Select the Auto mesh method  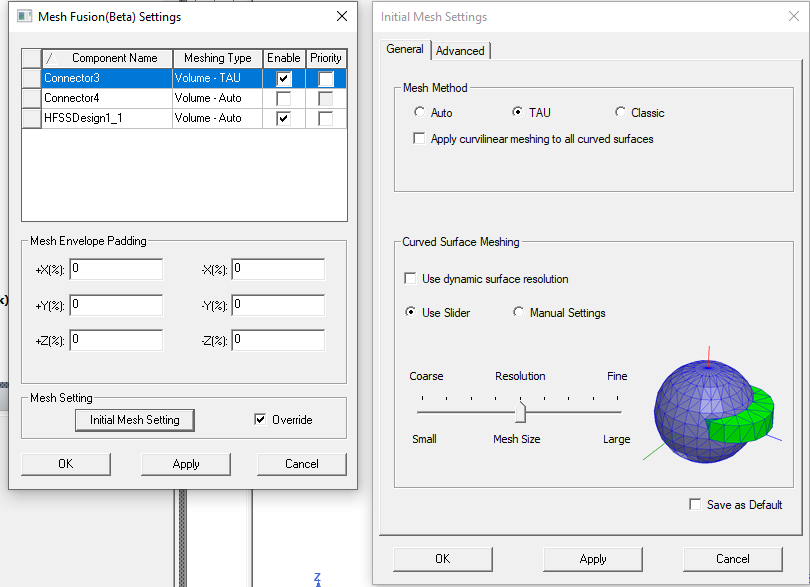point(419,113)
